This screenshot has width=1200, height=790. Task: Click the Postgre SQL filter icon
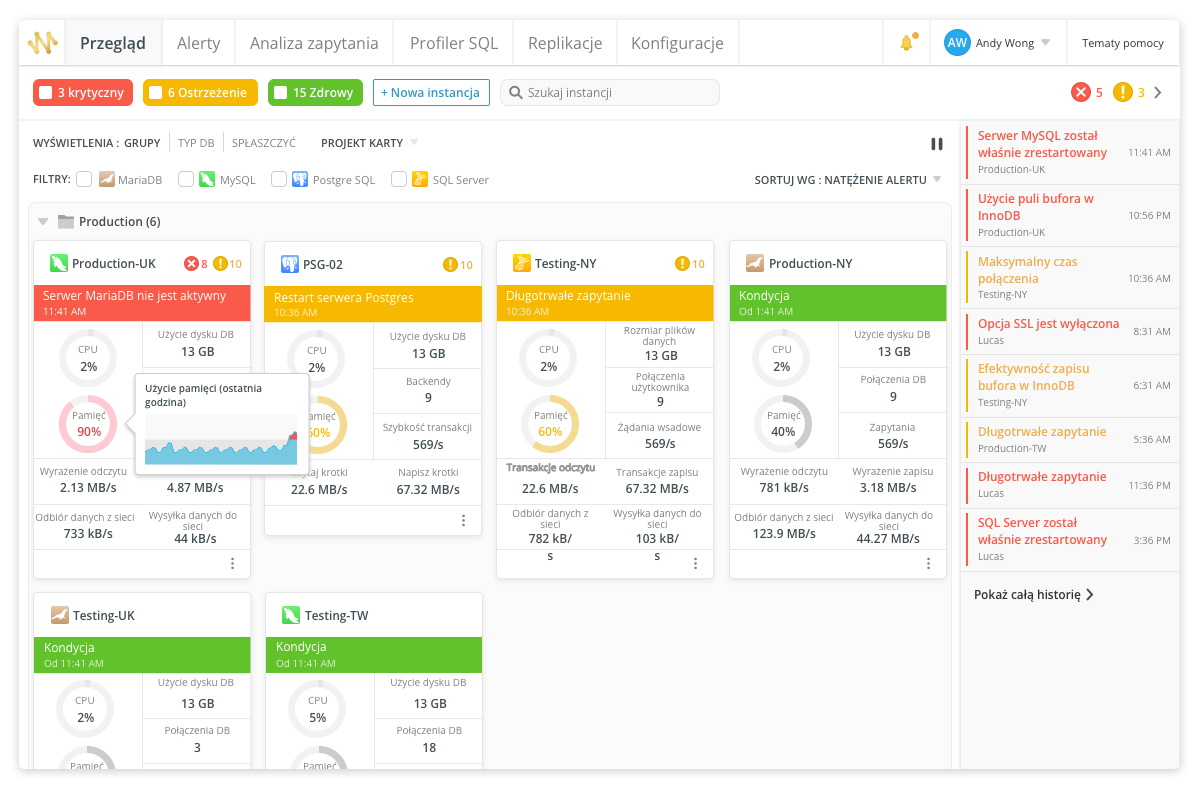coord(300,180)
